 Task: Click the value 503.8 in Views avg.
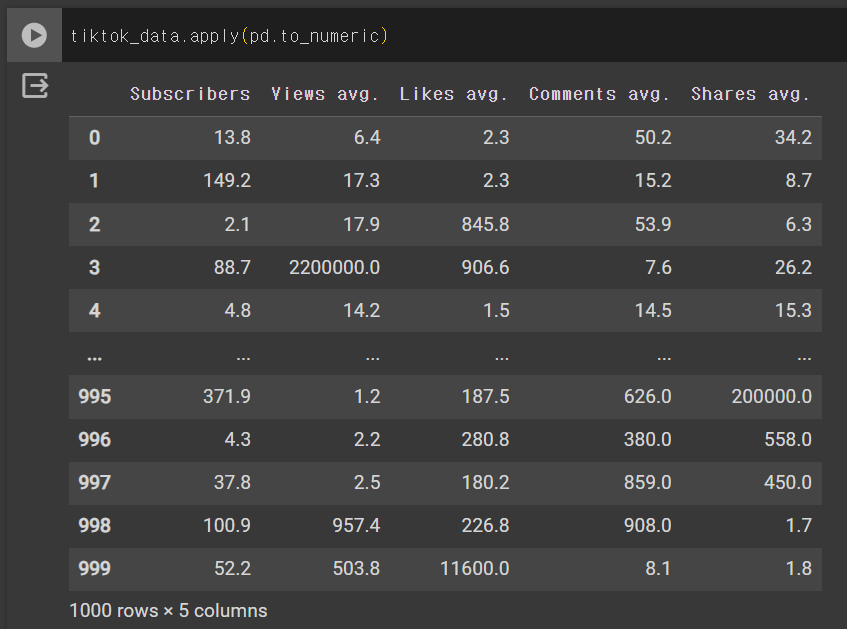click(x=356, y=568)
